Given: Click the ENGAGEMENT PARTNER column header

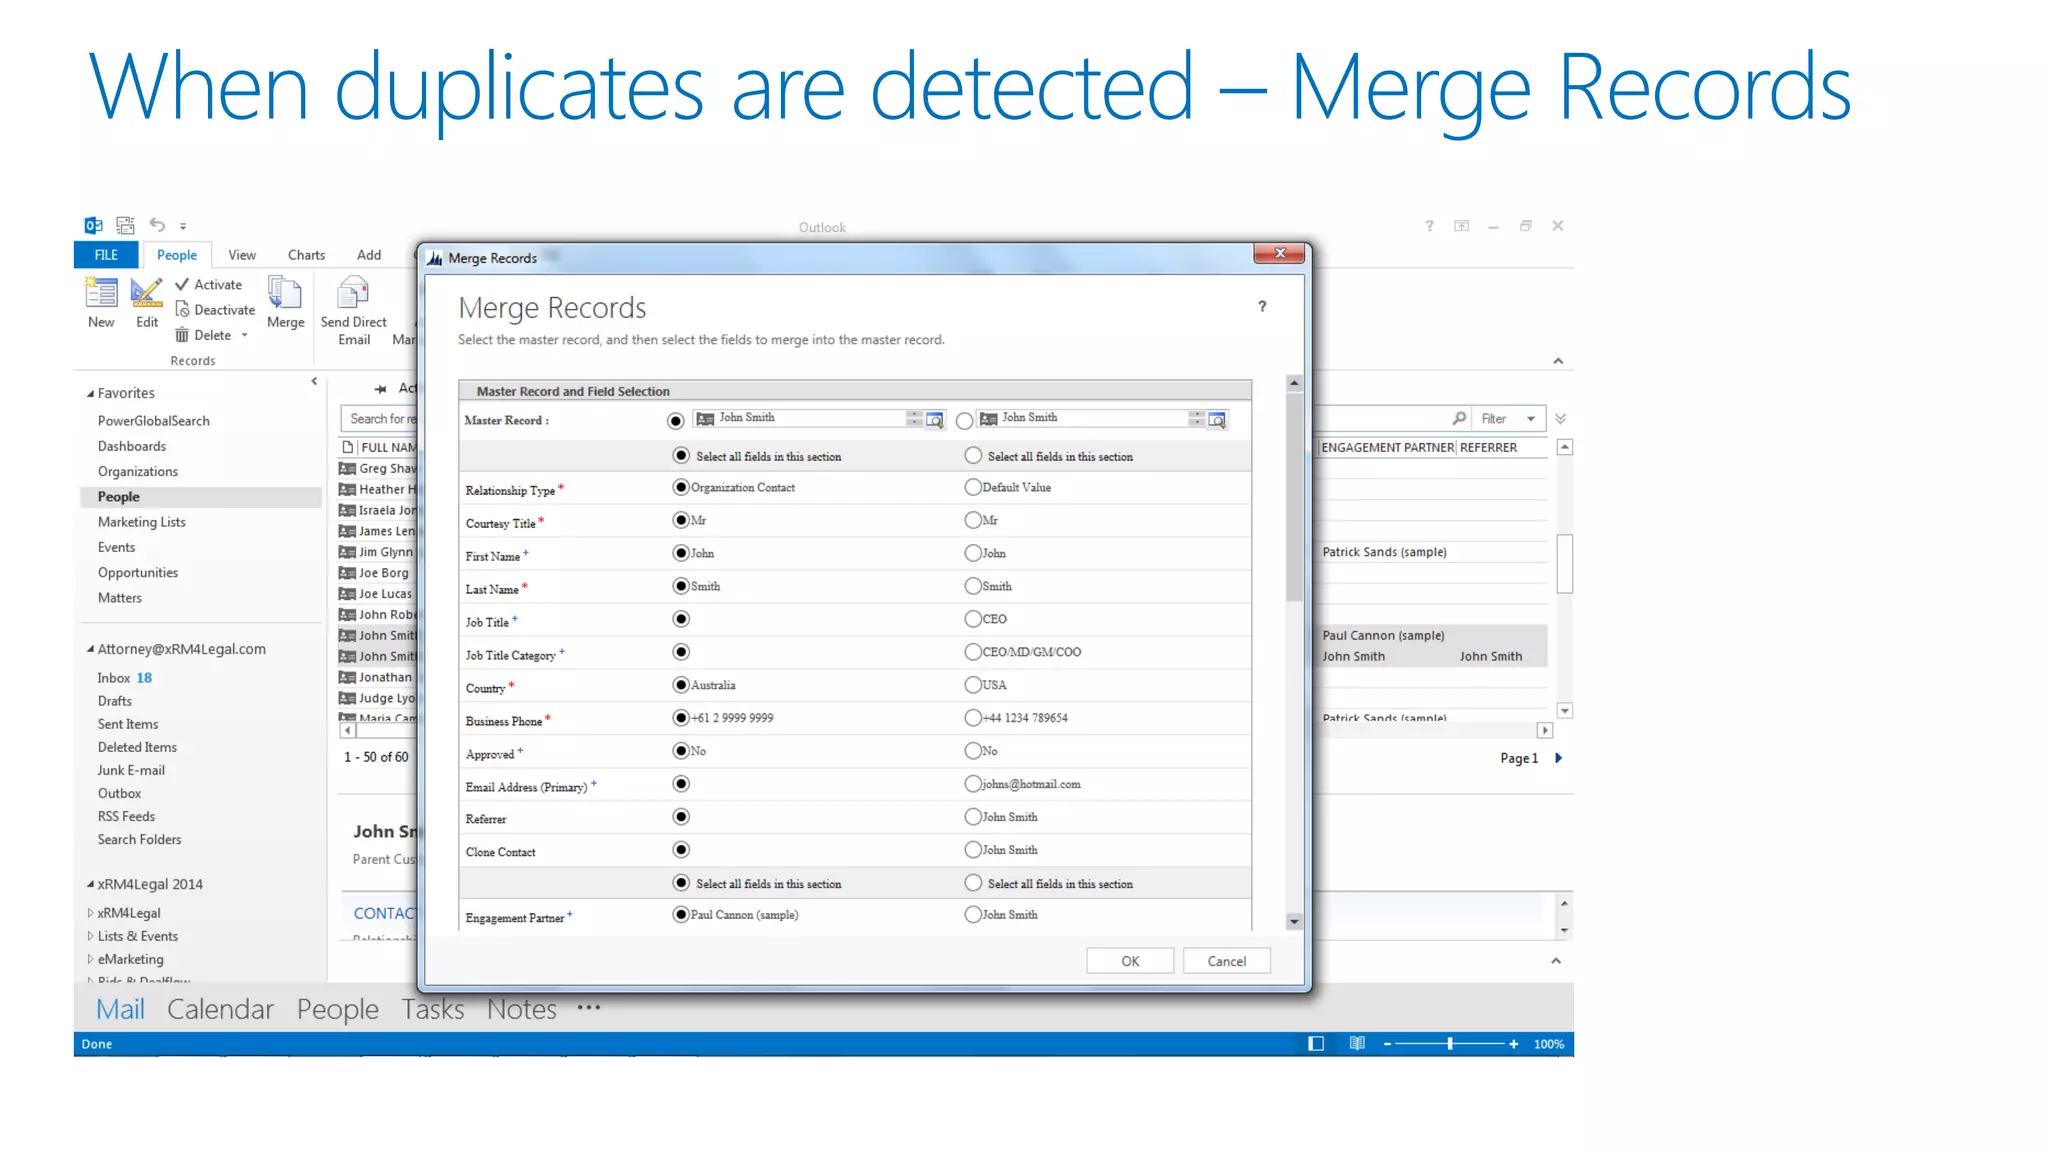Looking at the screenshot, I should (1388, 448).
